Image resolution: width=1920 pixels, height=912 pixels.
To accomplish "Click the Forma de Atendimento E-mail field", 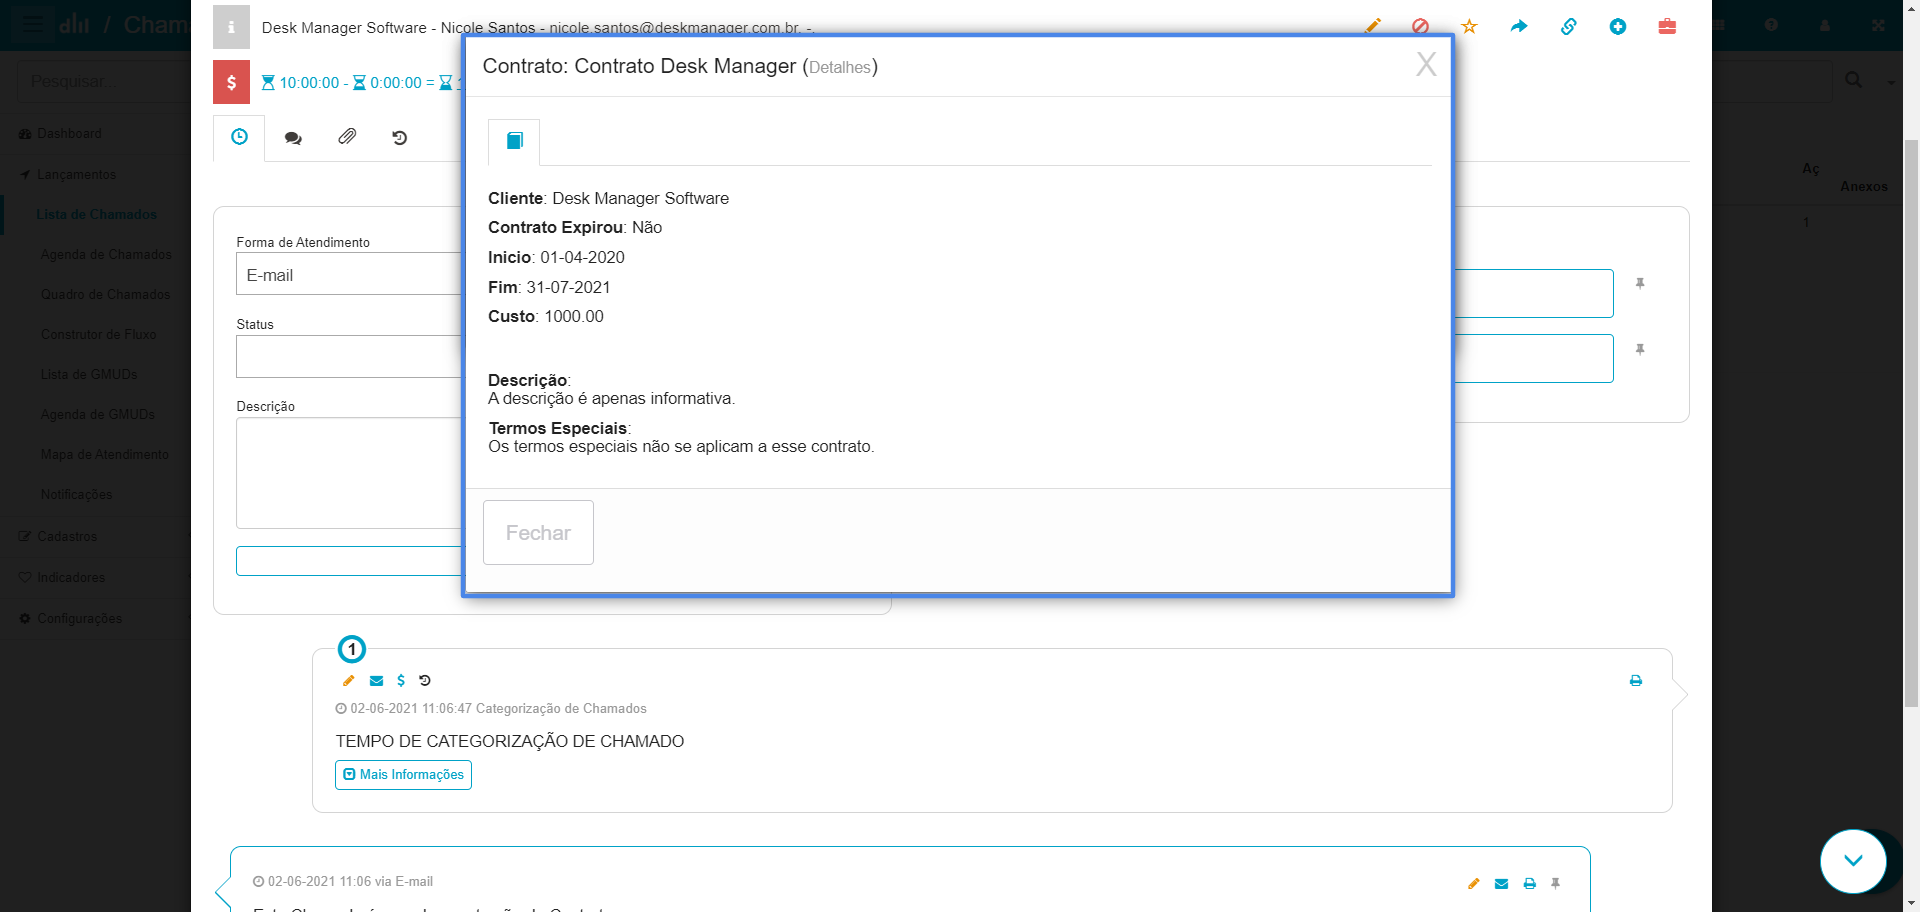I will (349, 274).
